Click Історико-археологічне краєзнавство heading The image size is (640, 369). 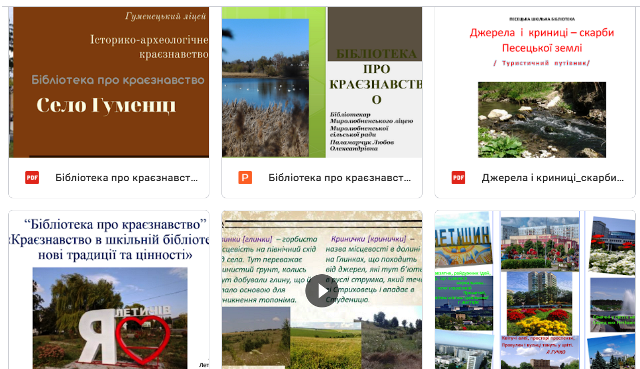(x=149, y=47)
